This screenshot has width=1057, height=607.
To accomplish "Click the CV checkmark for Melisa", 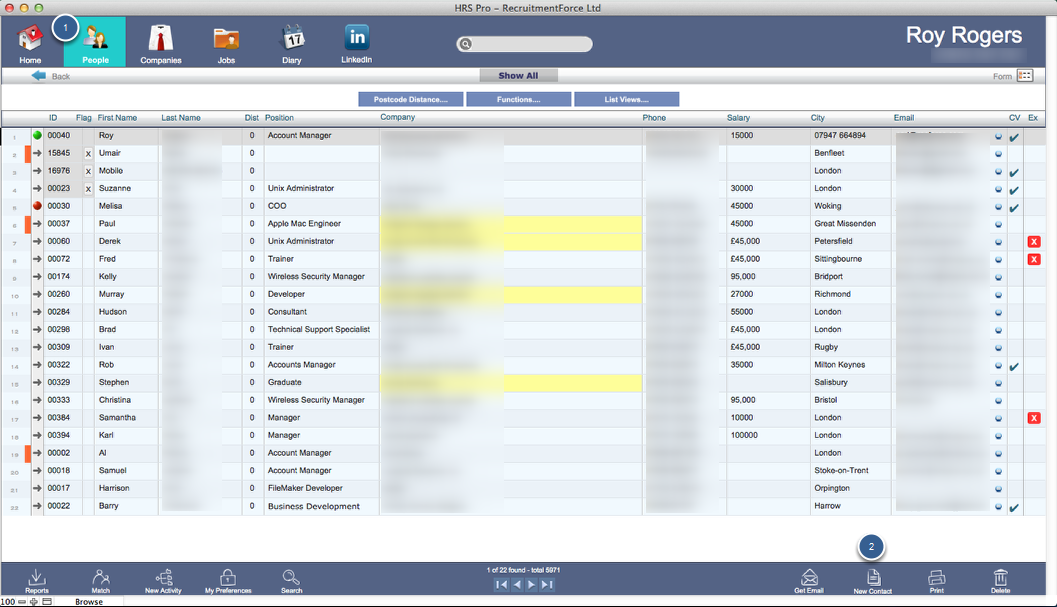I will point(1014,208).
